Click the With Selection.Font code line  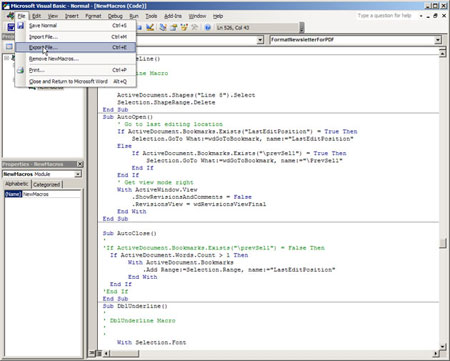(151, 342)
